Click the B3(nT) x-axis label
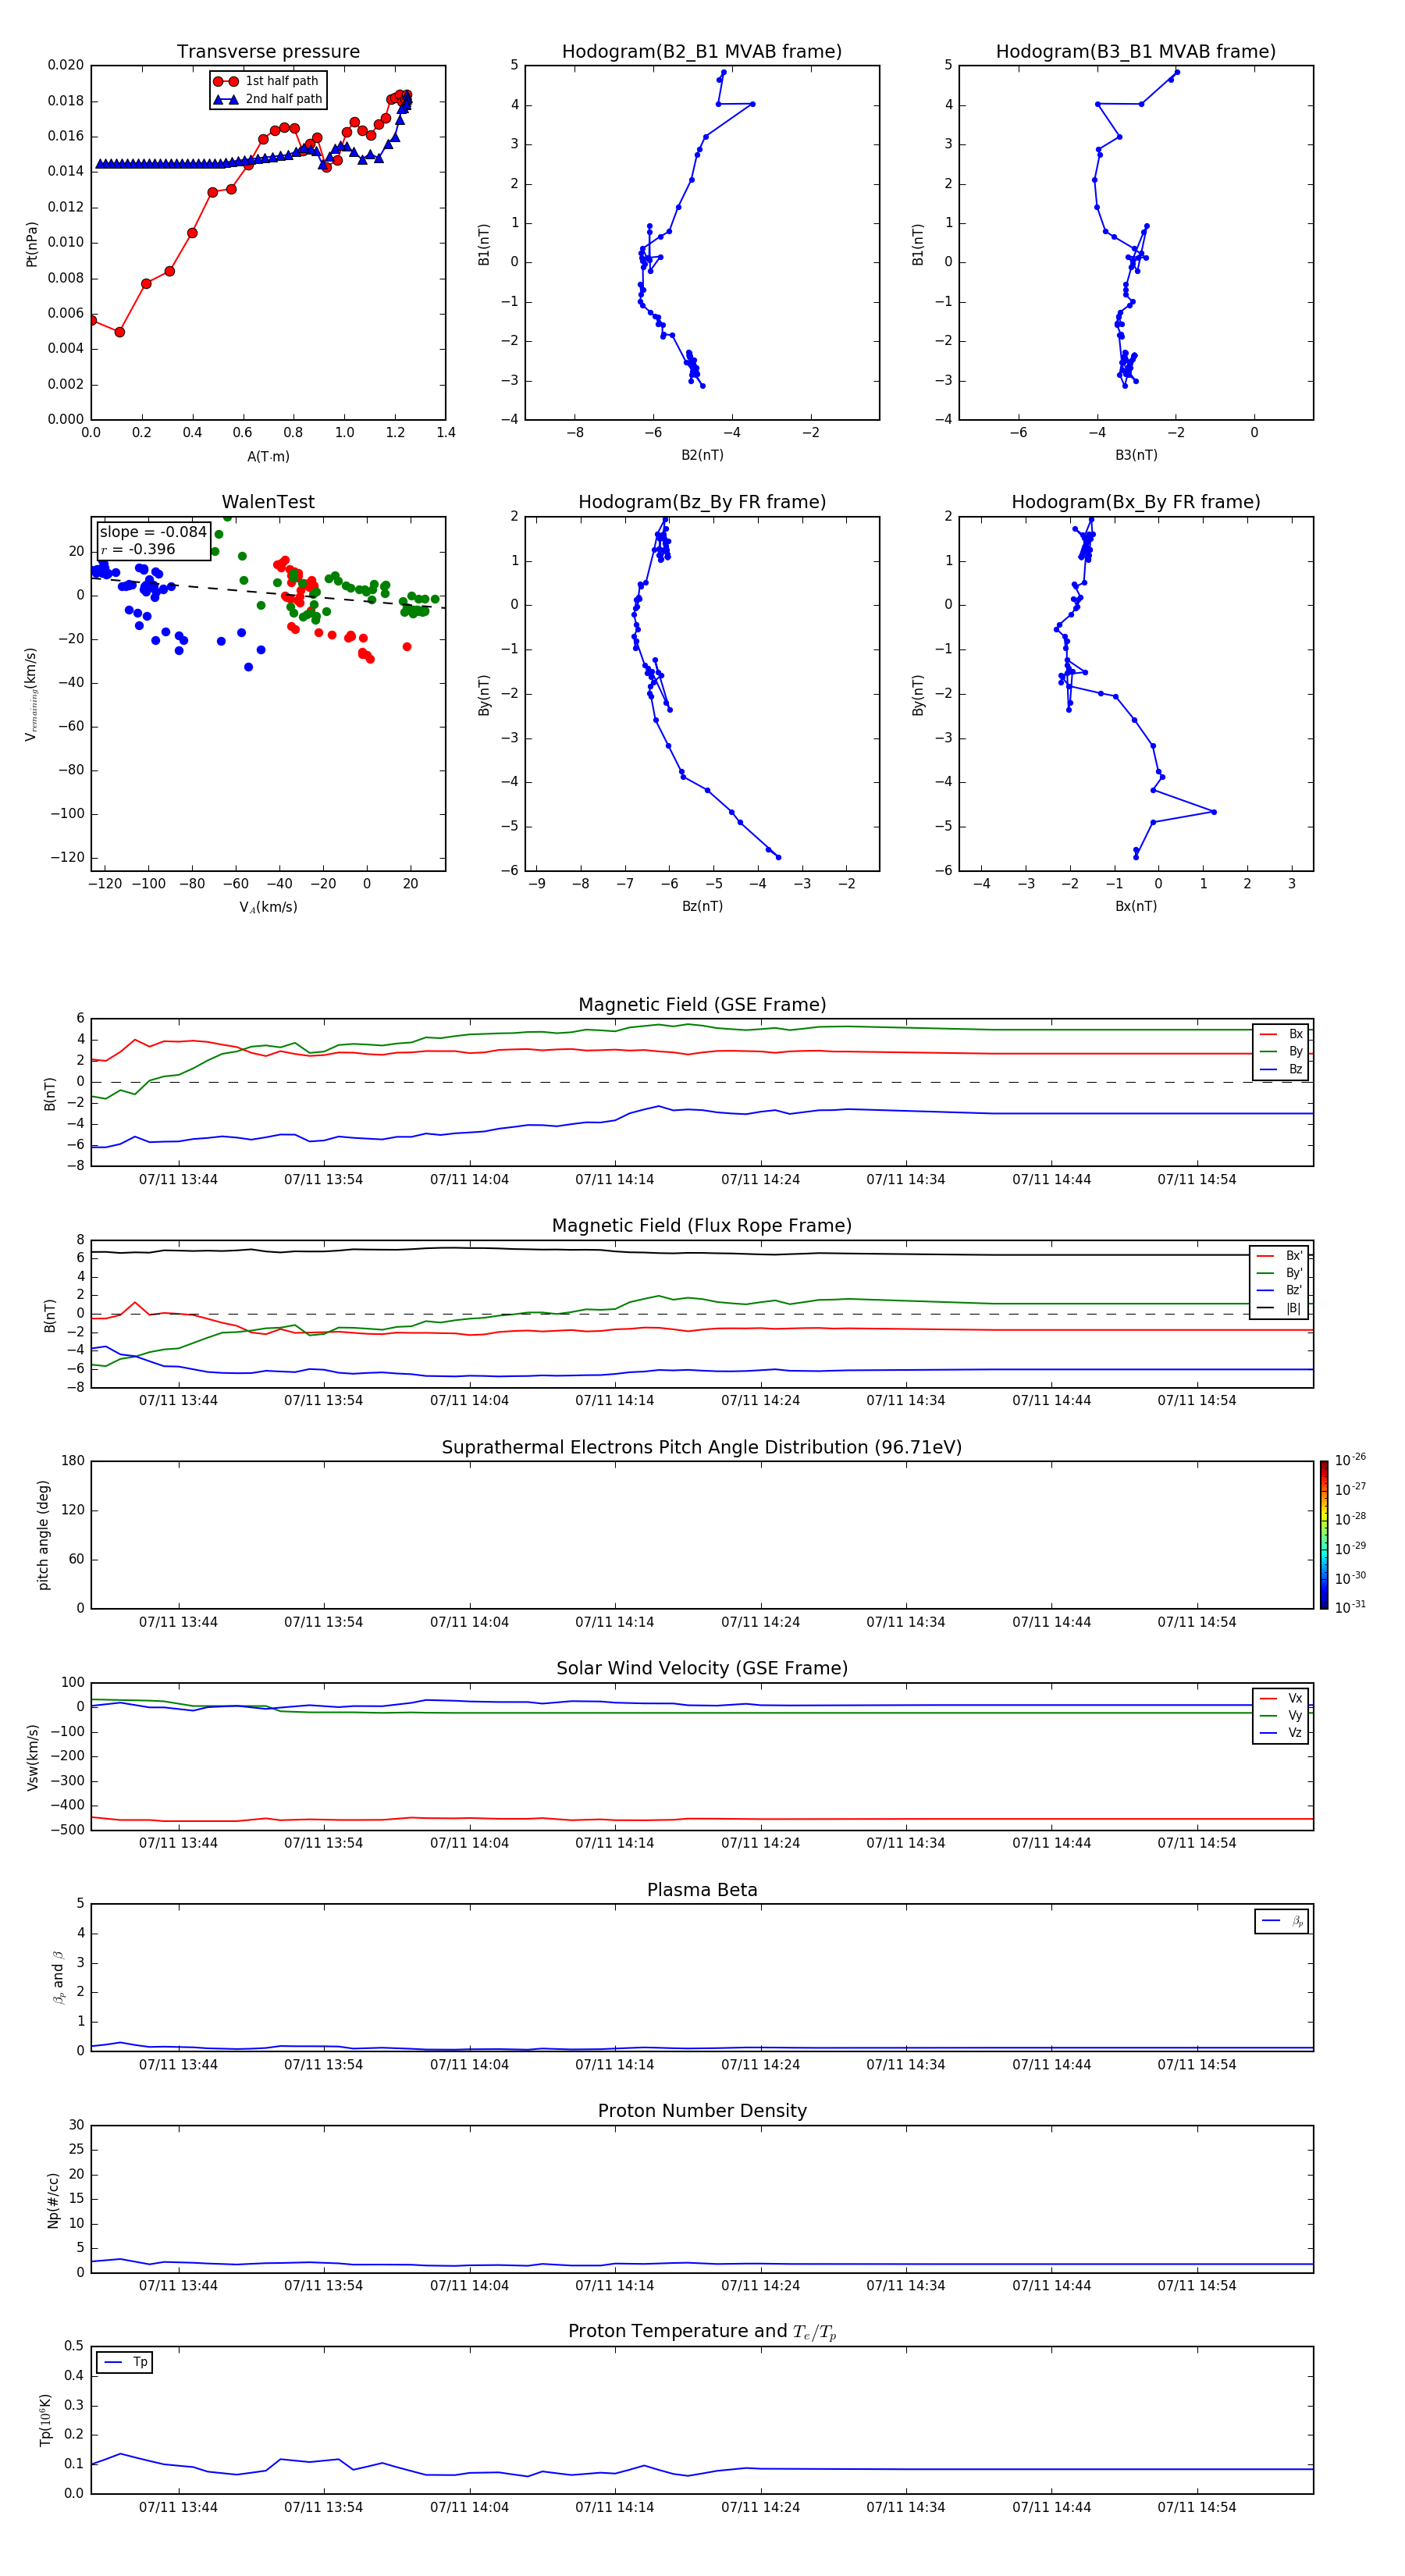This screenshot has height=2576, width=1405. coord(1136,455)
